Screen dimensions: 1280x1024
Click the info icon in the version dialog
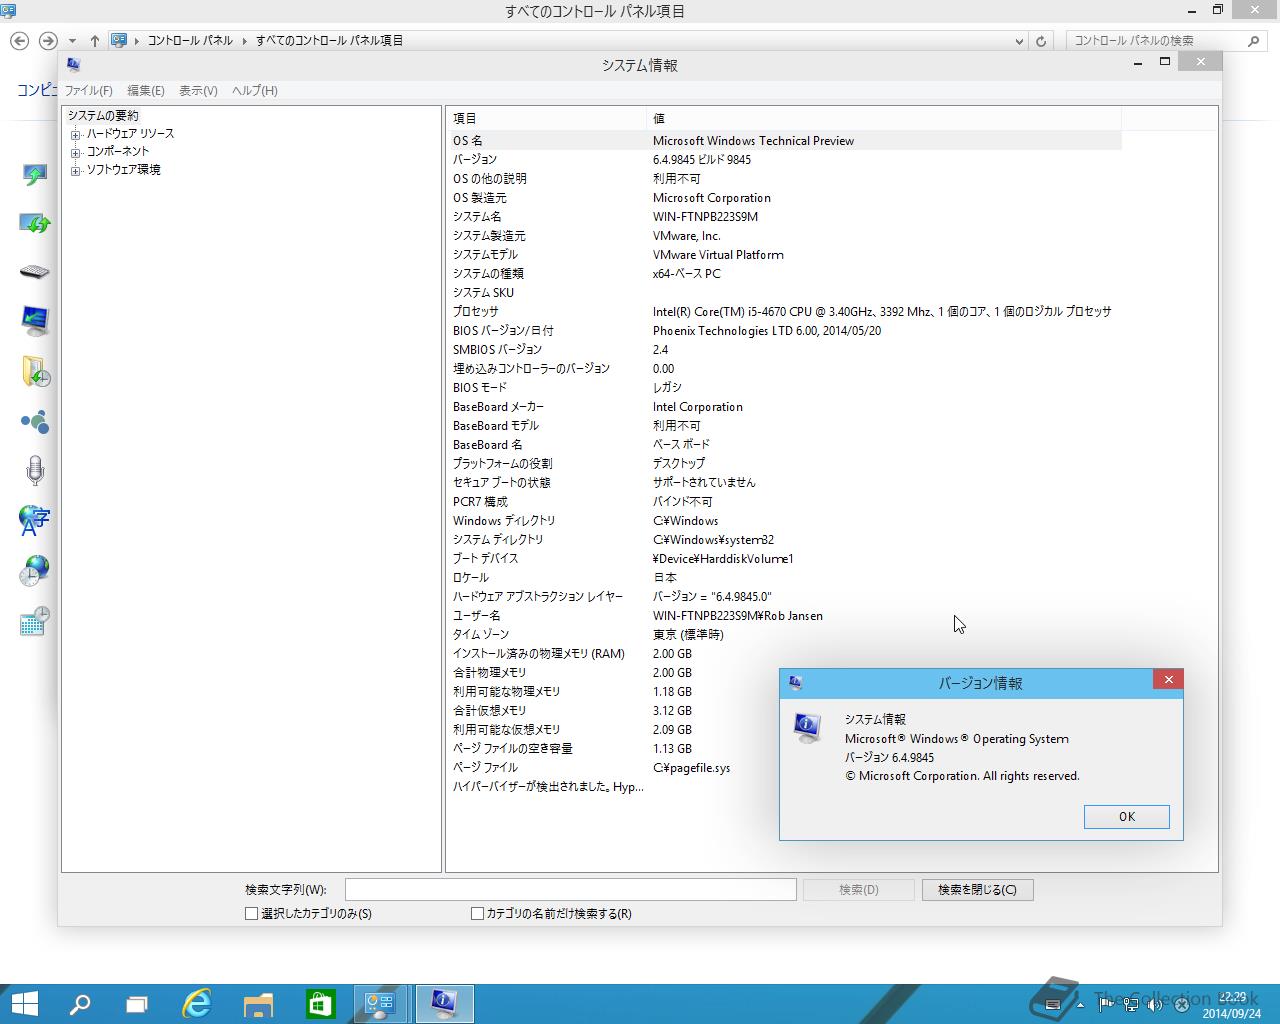pyautogui.click(x=806, y=727)
